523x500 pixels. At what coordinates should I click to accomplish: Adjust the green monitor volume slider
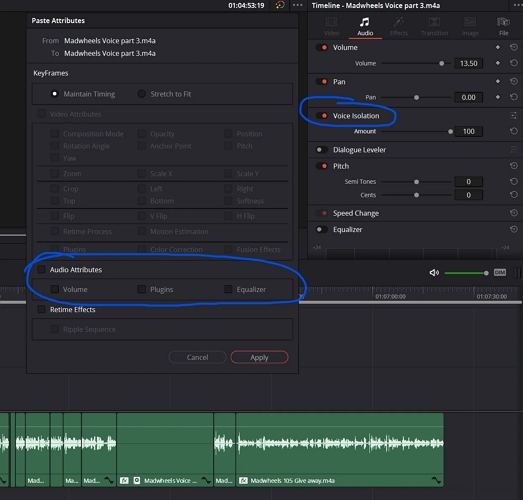466,273
